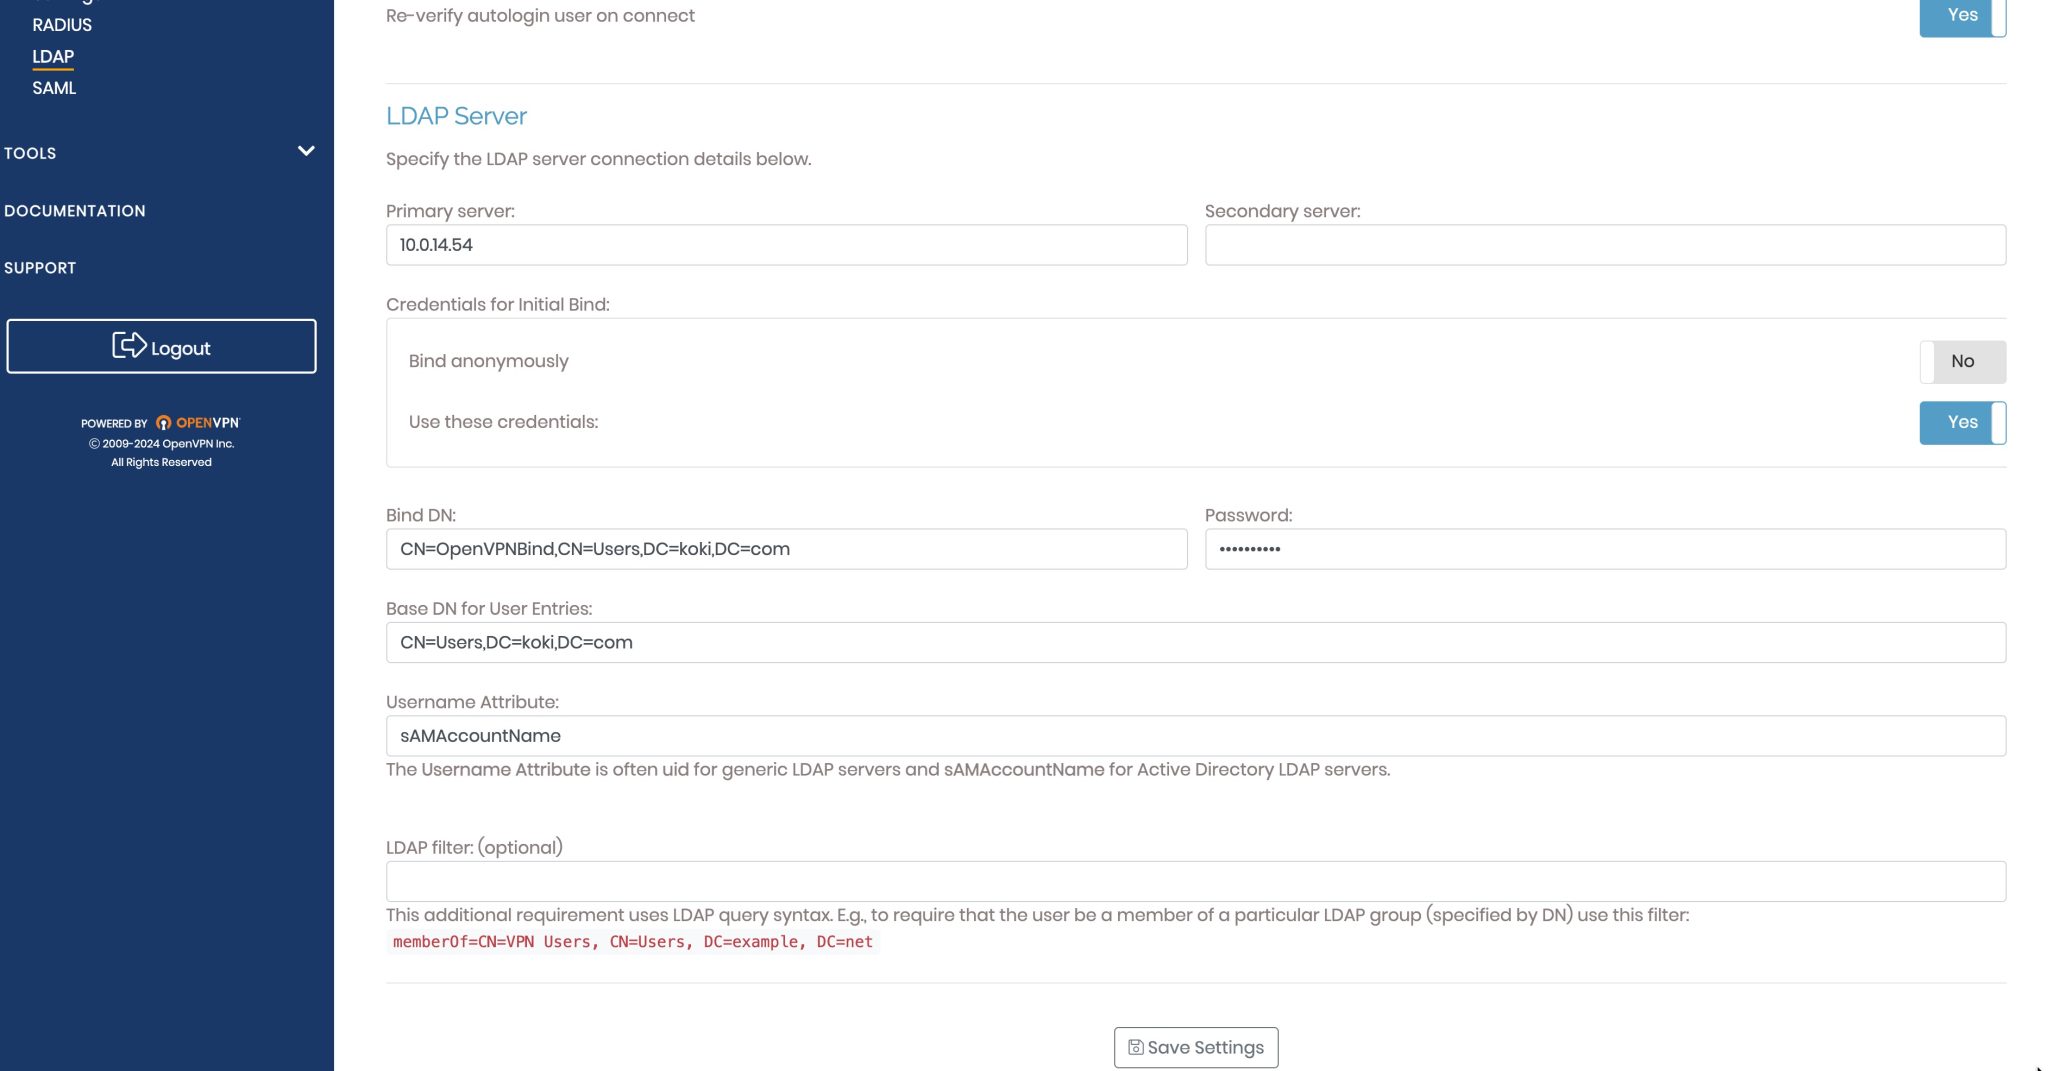Click the Password field
The image size is (2048, 1071).
coord(1605,548)
